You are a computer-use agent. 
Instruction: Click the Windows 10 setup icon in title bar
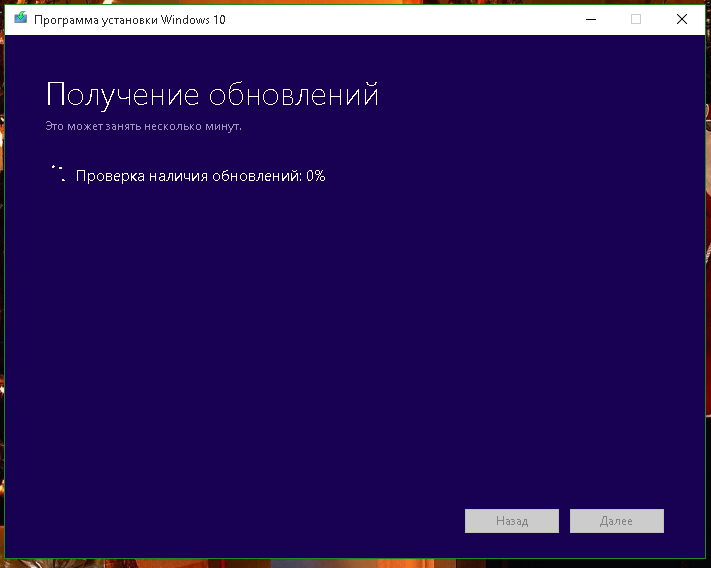(20, 19)
